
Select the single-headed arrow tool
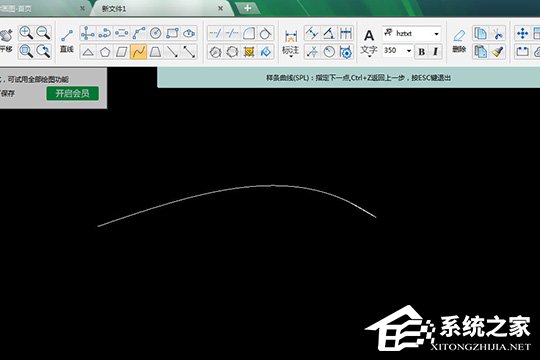(x=172, y=52)
